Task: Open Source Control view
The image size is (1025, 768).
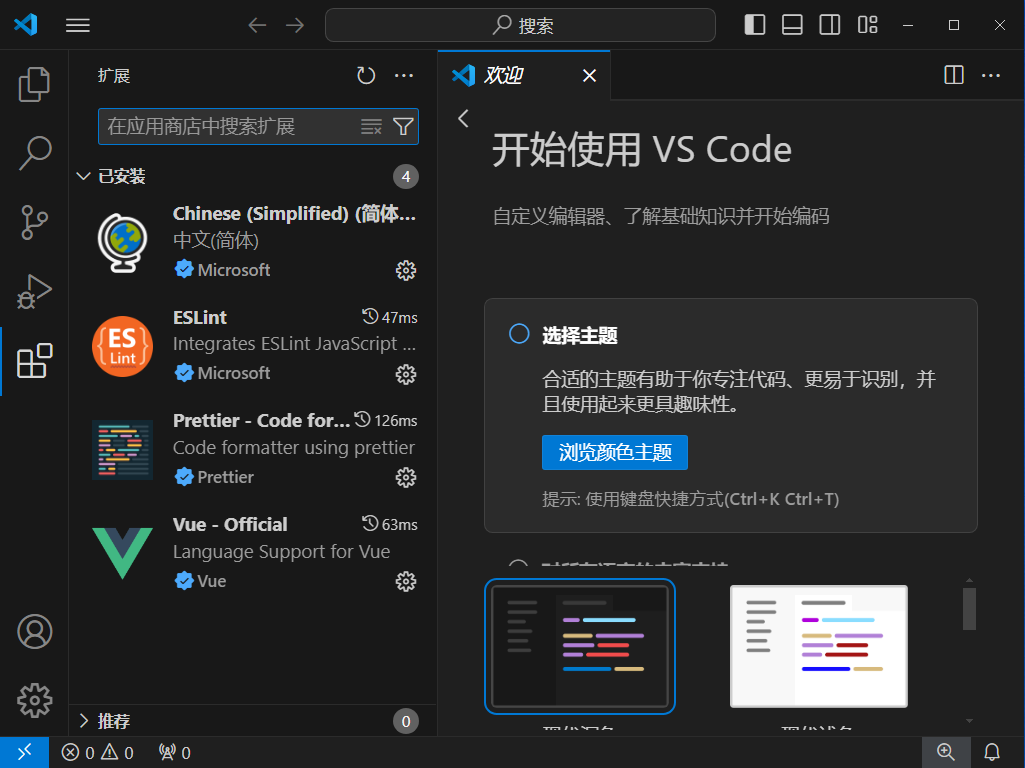Action: tap(34, 222)
